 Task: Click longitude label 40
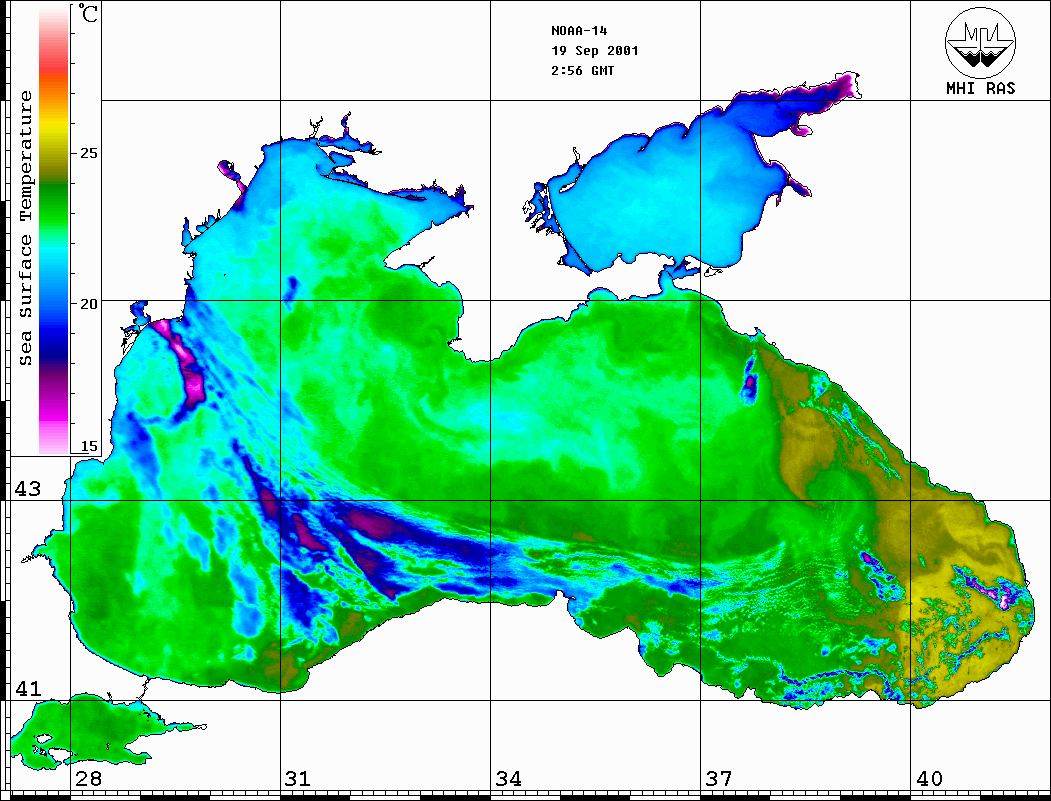[929, 779]
